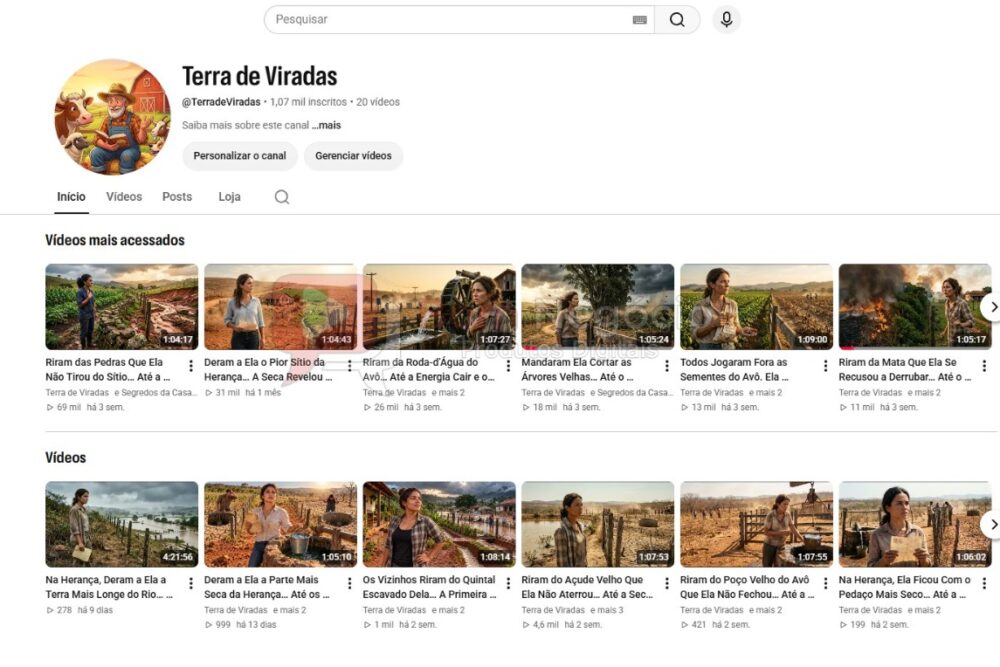Open options menu for Mandaram Ela Cortar video
The width and height of the screenshot is (1000, 667).
tap(667, 365)
